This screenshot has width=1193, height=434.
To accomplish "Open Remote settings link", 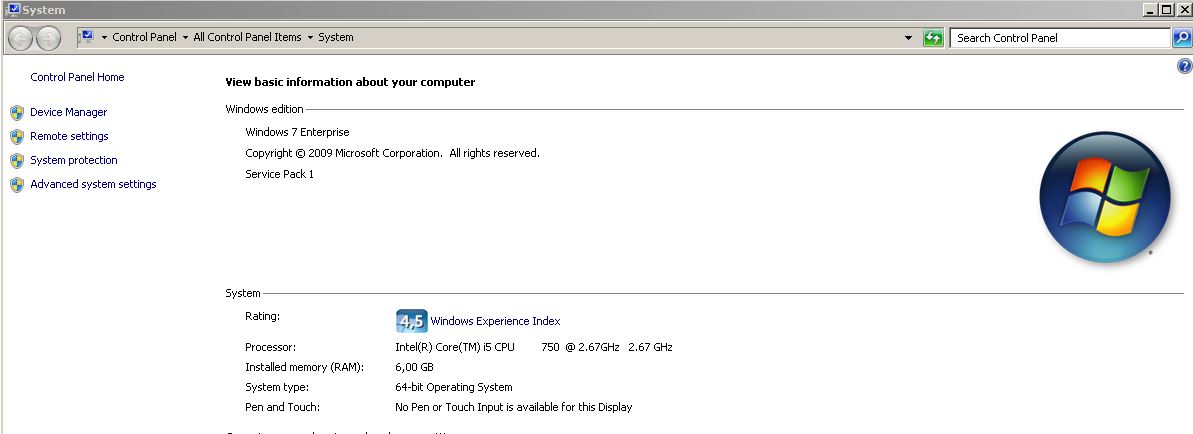I will pyautogui.click(x=69, y=136).
